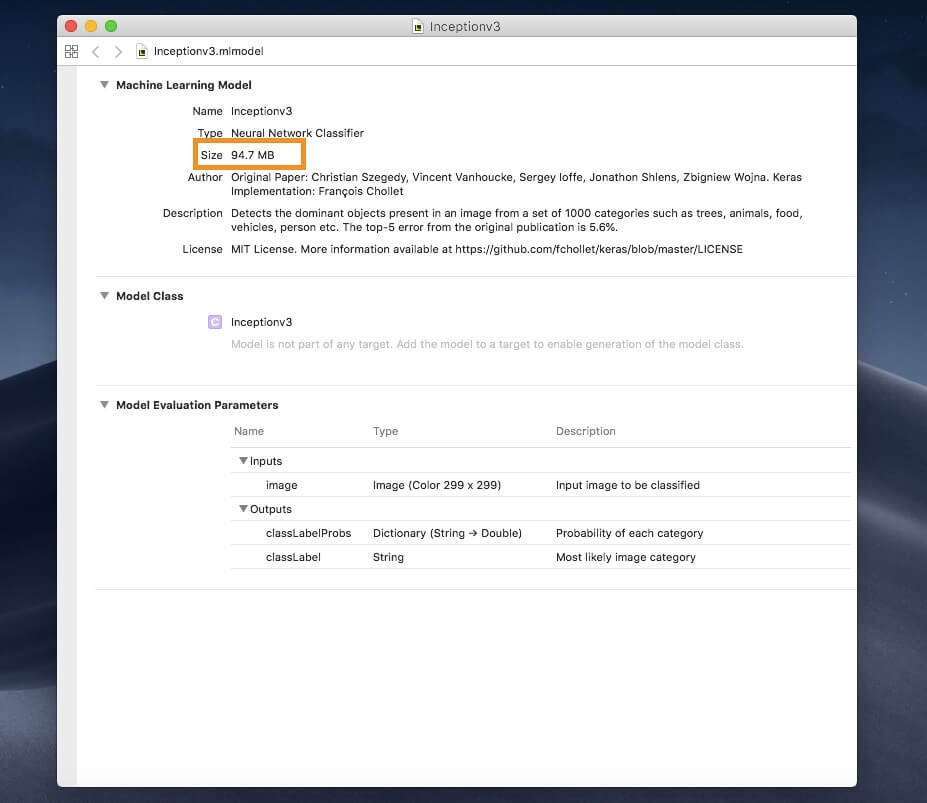927x803 pixels.
Task: Collapse the Outputs group triangle
Action: click(243, 509)
